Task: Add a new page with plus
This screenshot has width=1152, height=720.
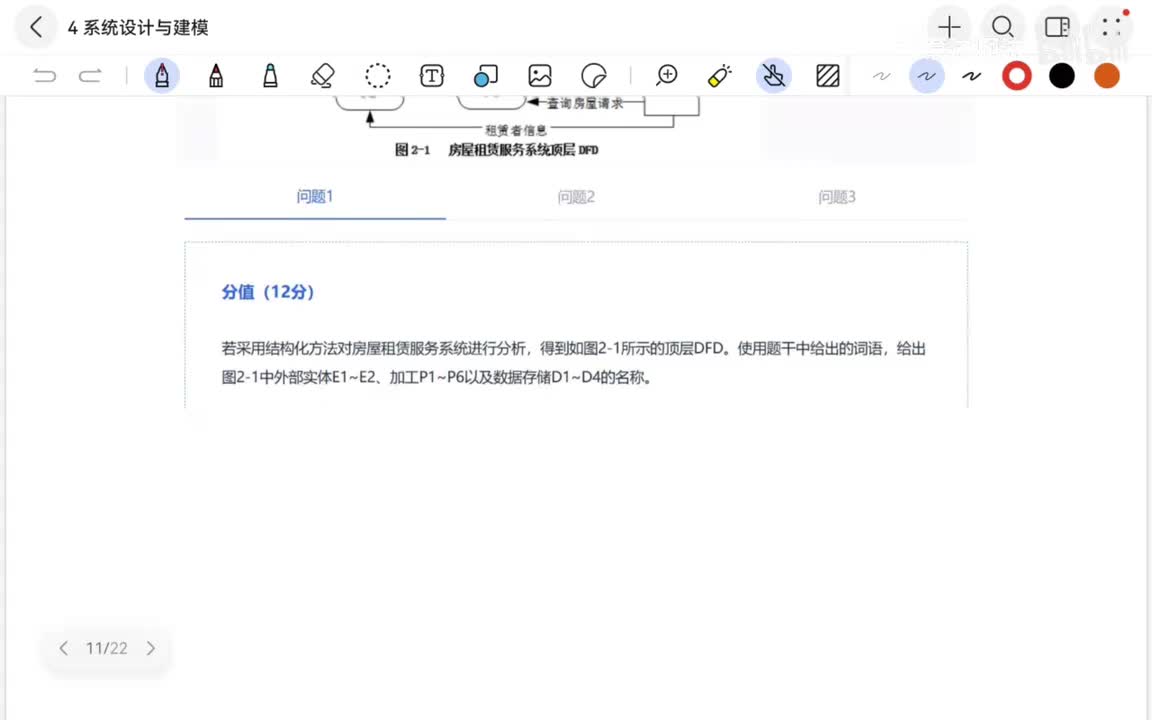Action: click(949, 27)
